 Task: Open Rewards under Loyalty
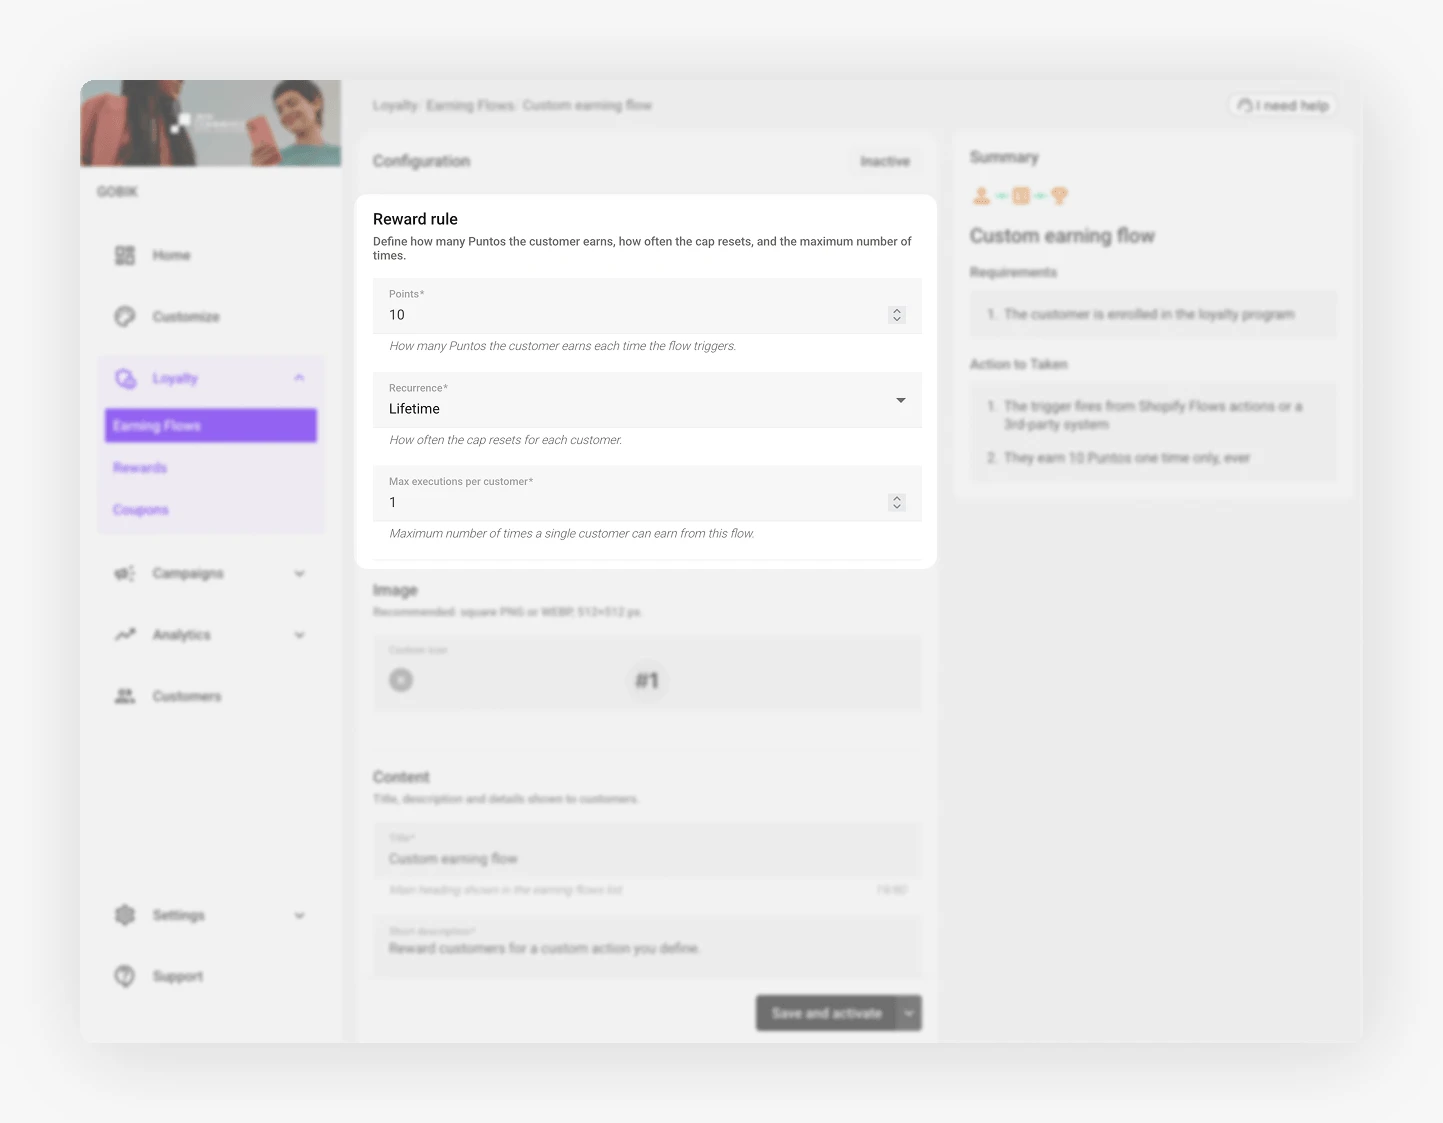pos(140,467)
